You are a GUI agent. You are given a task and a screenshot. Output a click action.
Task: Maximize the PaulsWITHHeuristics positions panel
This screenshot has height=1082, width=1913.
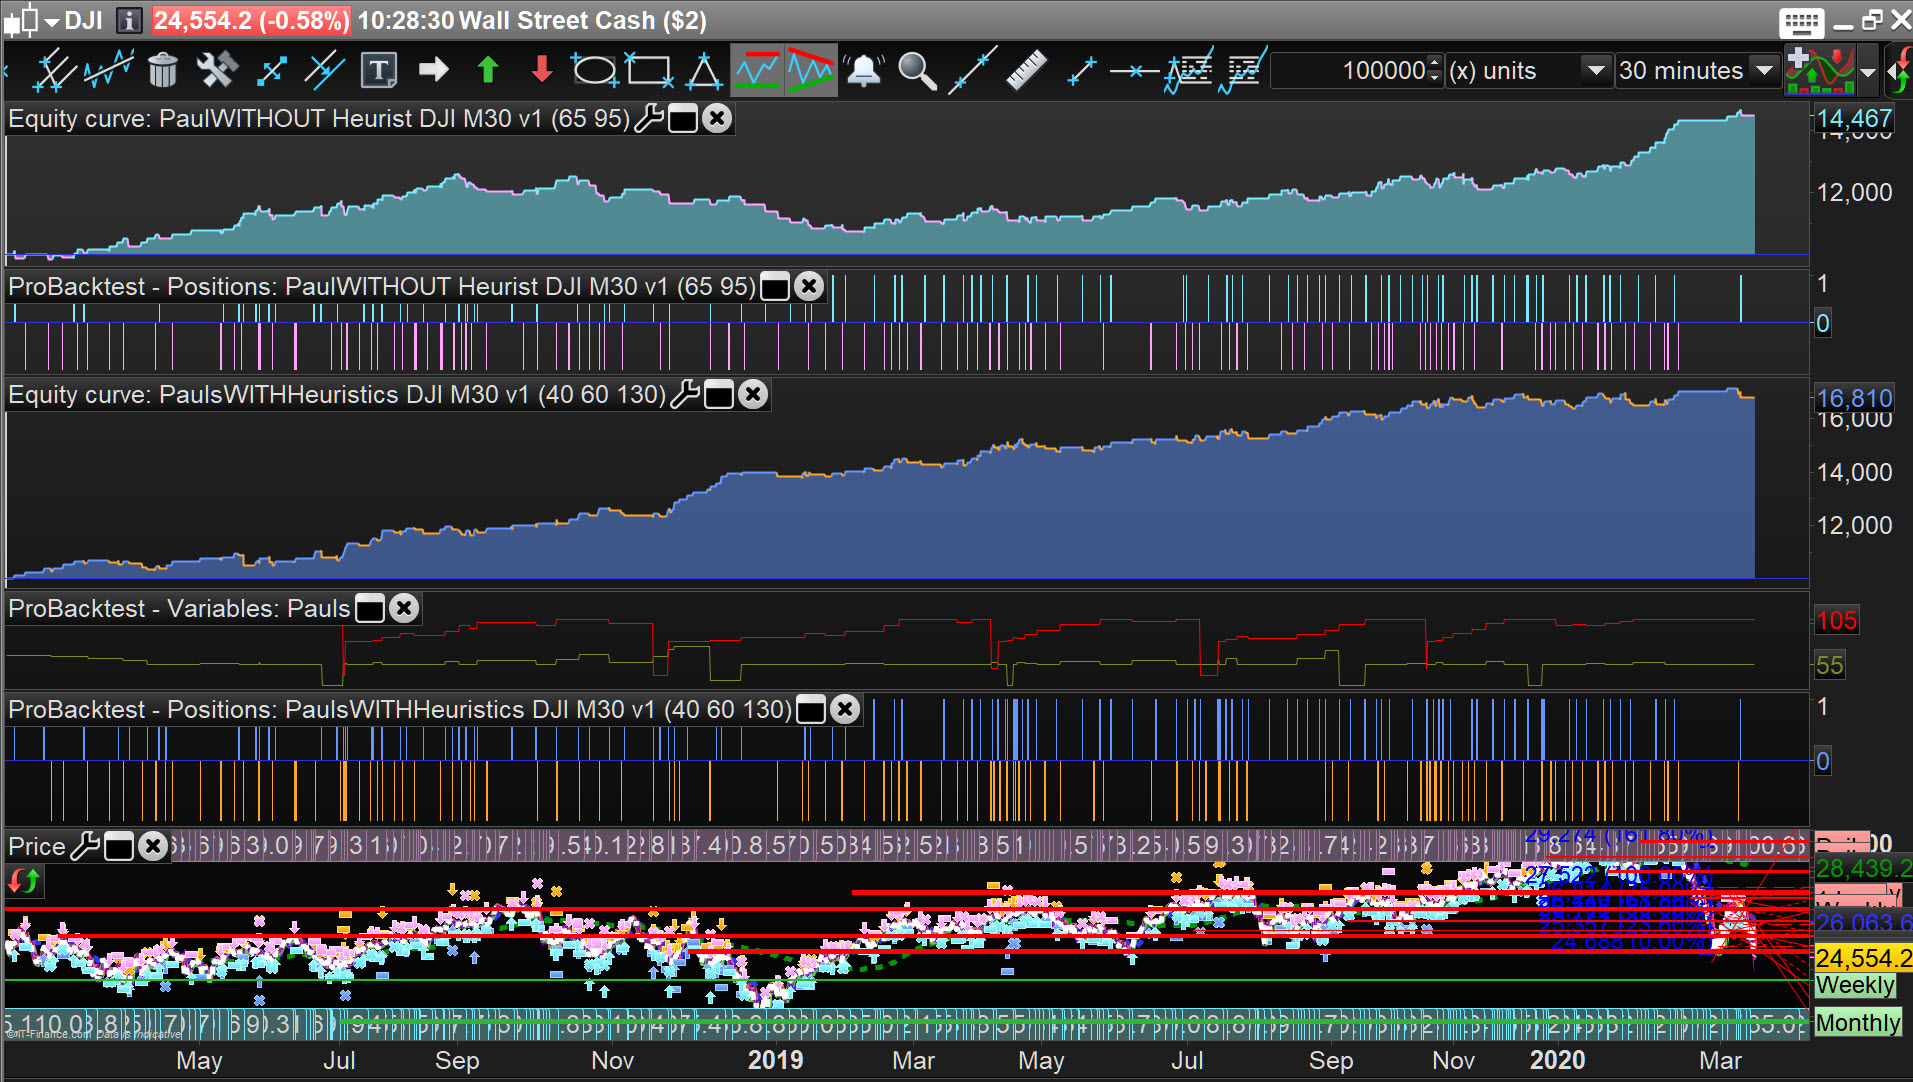pyautogui.click(x=811, y=710)
